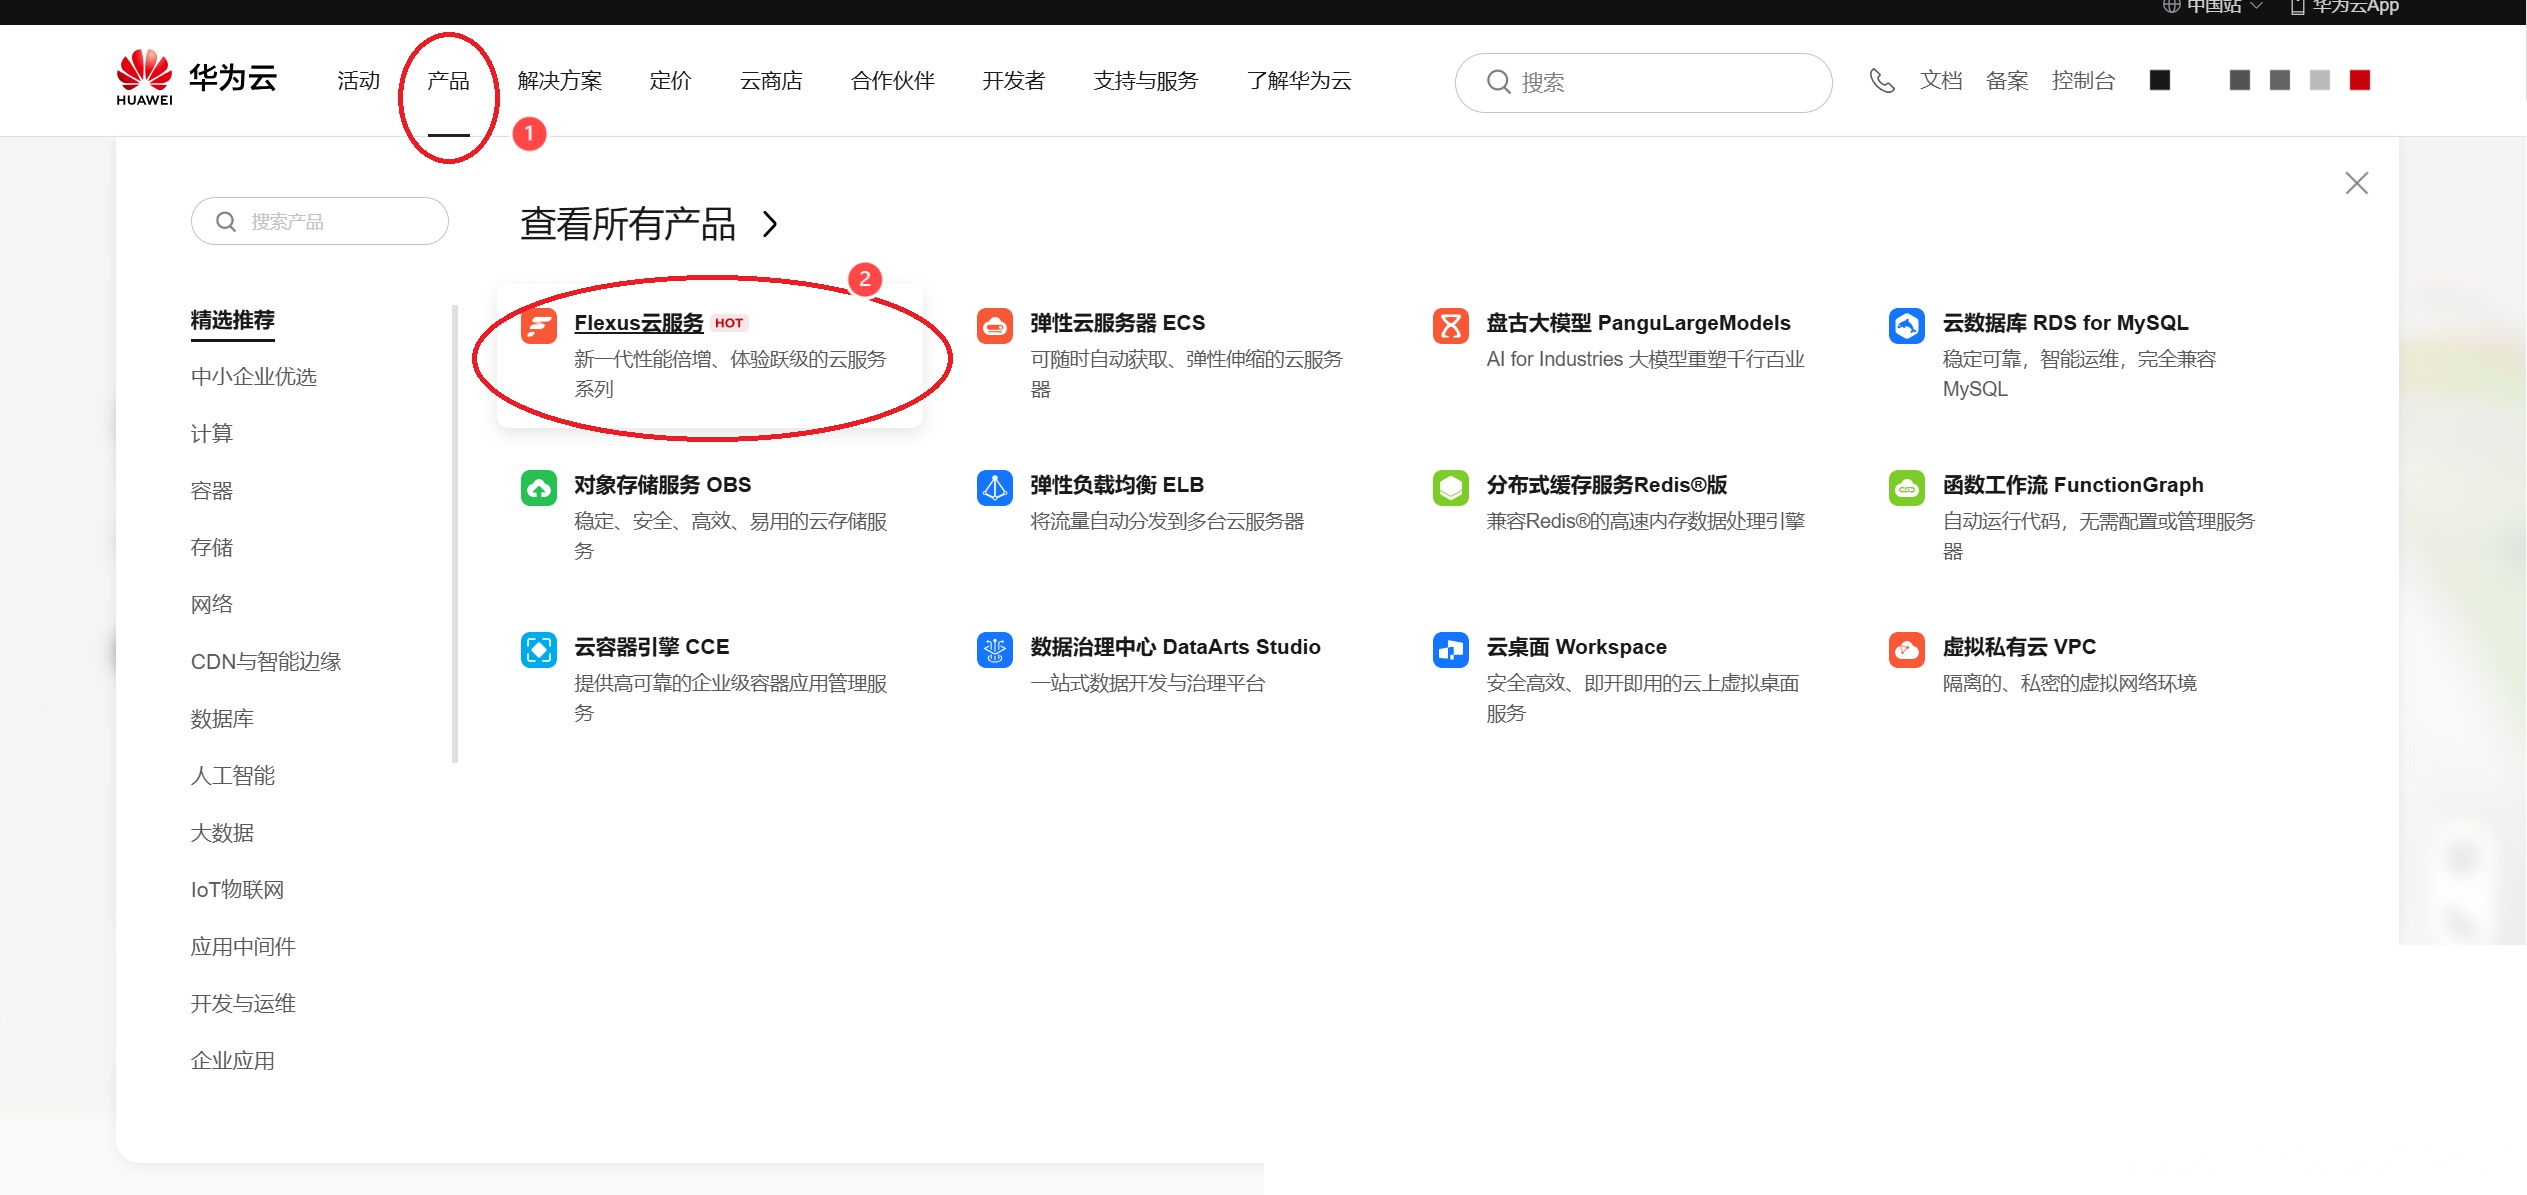The height and width of the screenshot is (1195, 2527).
Task: Click the 对象存储服务 OBS icon
Action: 539,488
